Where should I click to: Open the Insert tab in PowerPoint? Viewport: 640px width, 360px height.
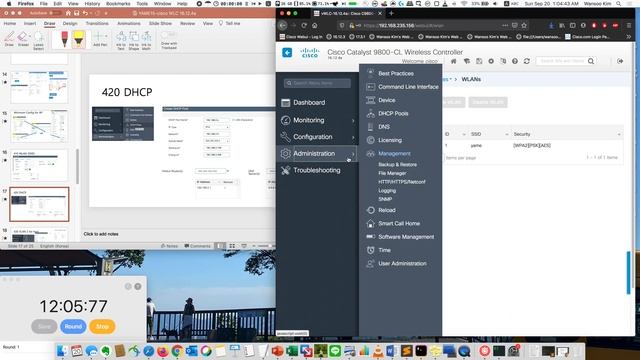click(30, 24)
